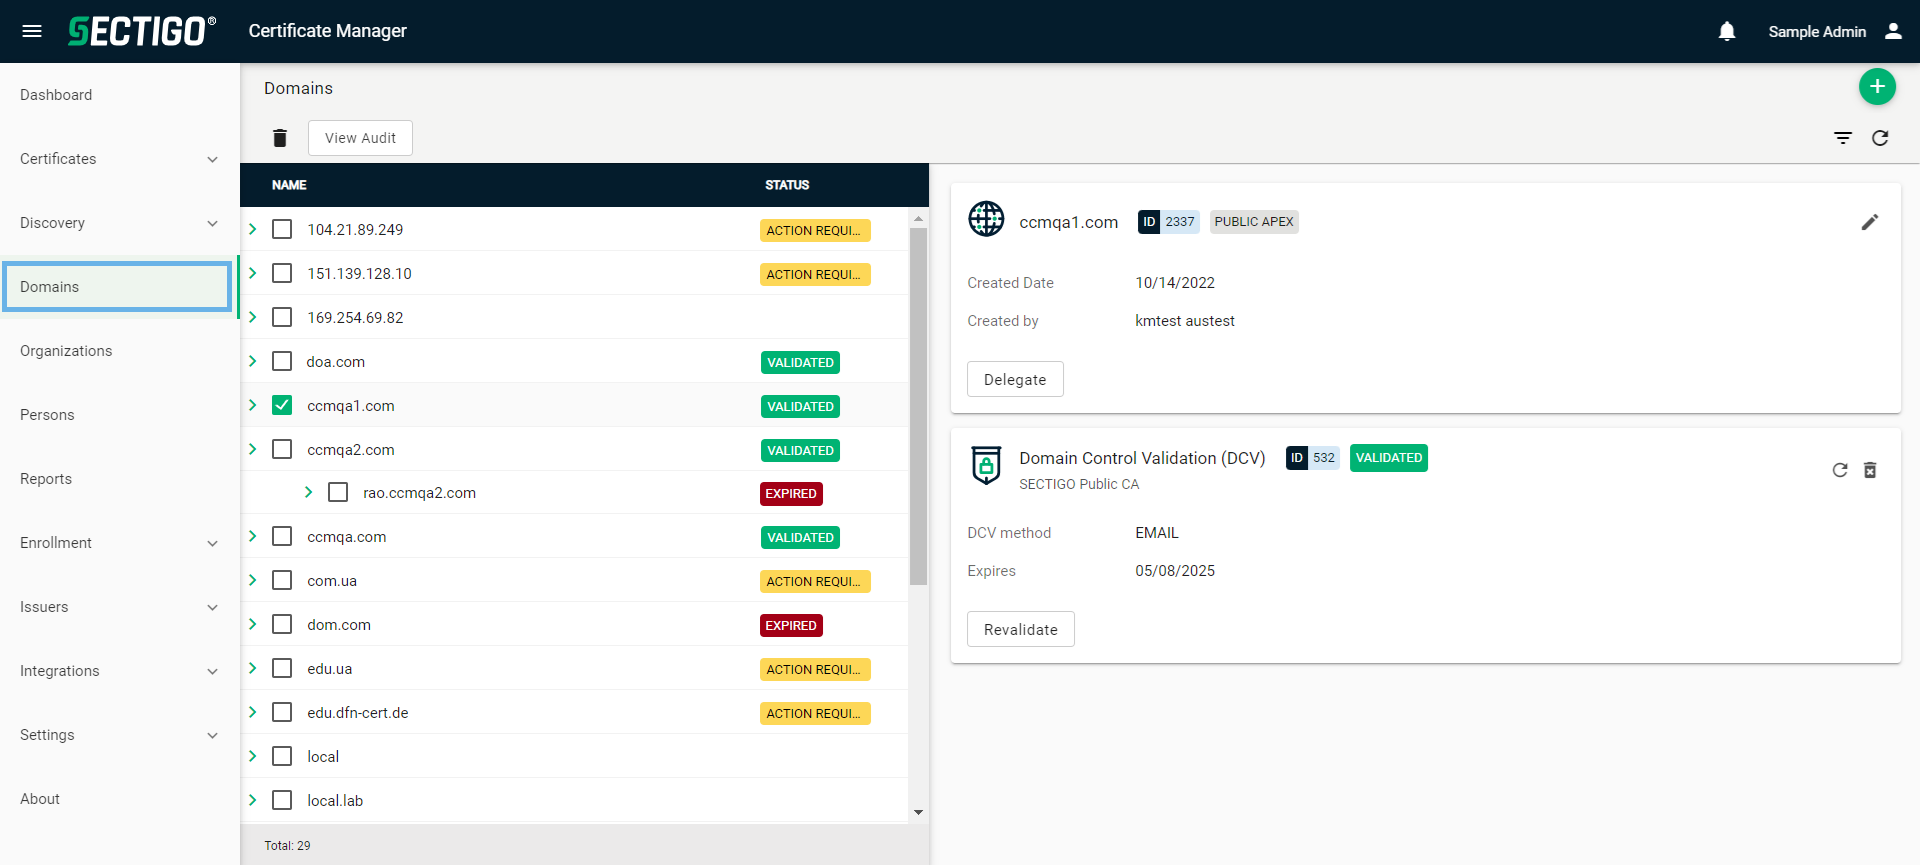The width and height of the screenshot is (1920, 865).
Task: Expand the Issuers sidebar submenu
Action: (x=212, y=608)
